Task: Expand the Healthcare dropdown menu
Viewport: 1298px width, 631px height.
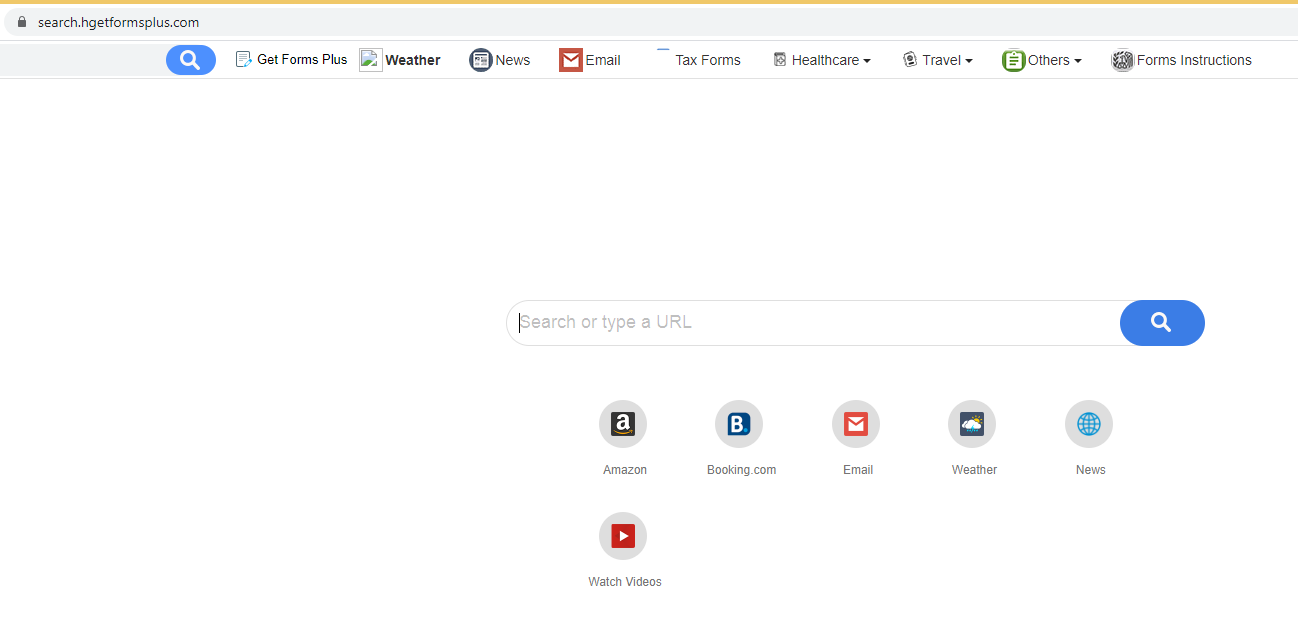Action: coord(822,60)
